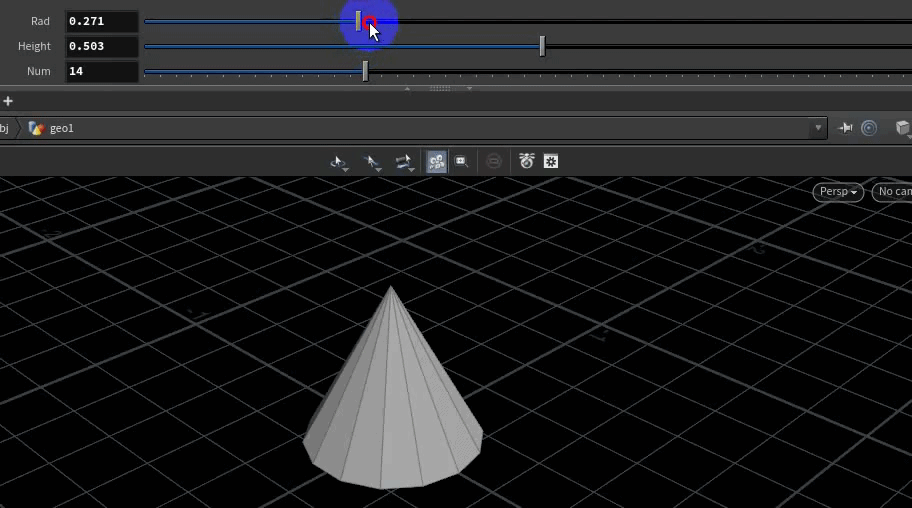Click the up arrow on pane divider
This screenshot has width=912, height=508.
(x=407, y=88)
